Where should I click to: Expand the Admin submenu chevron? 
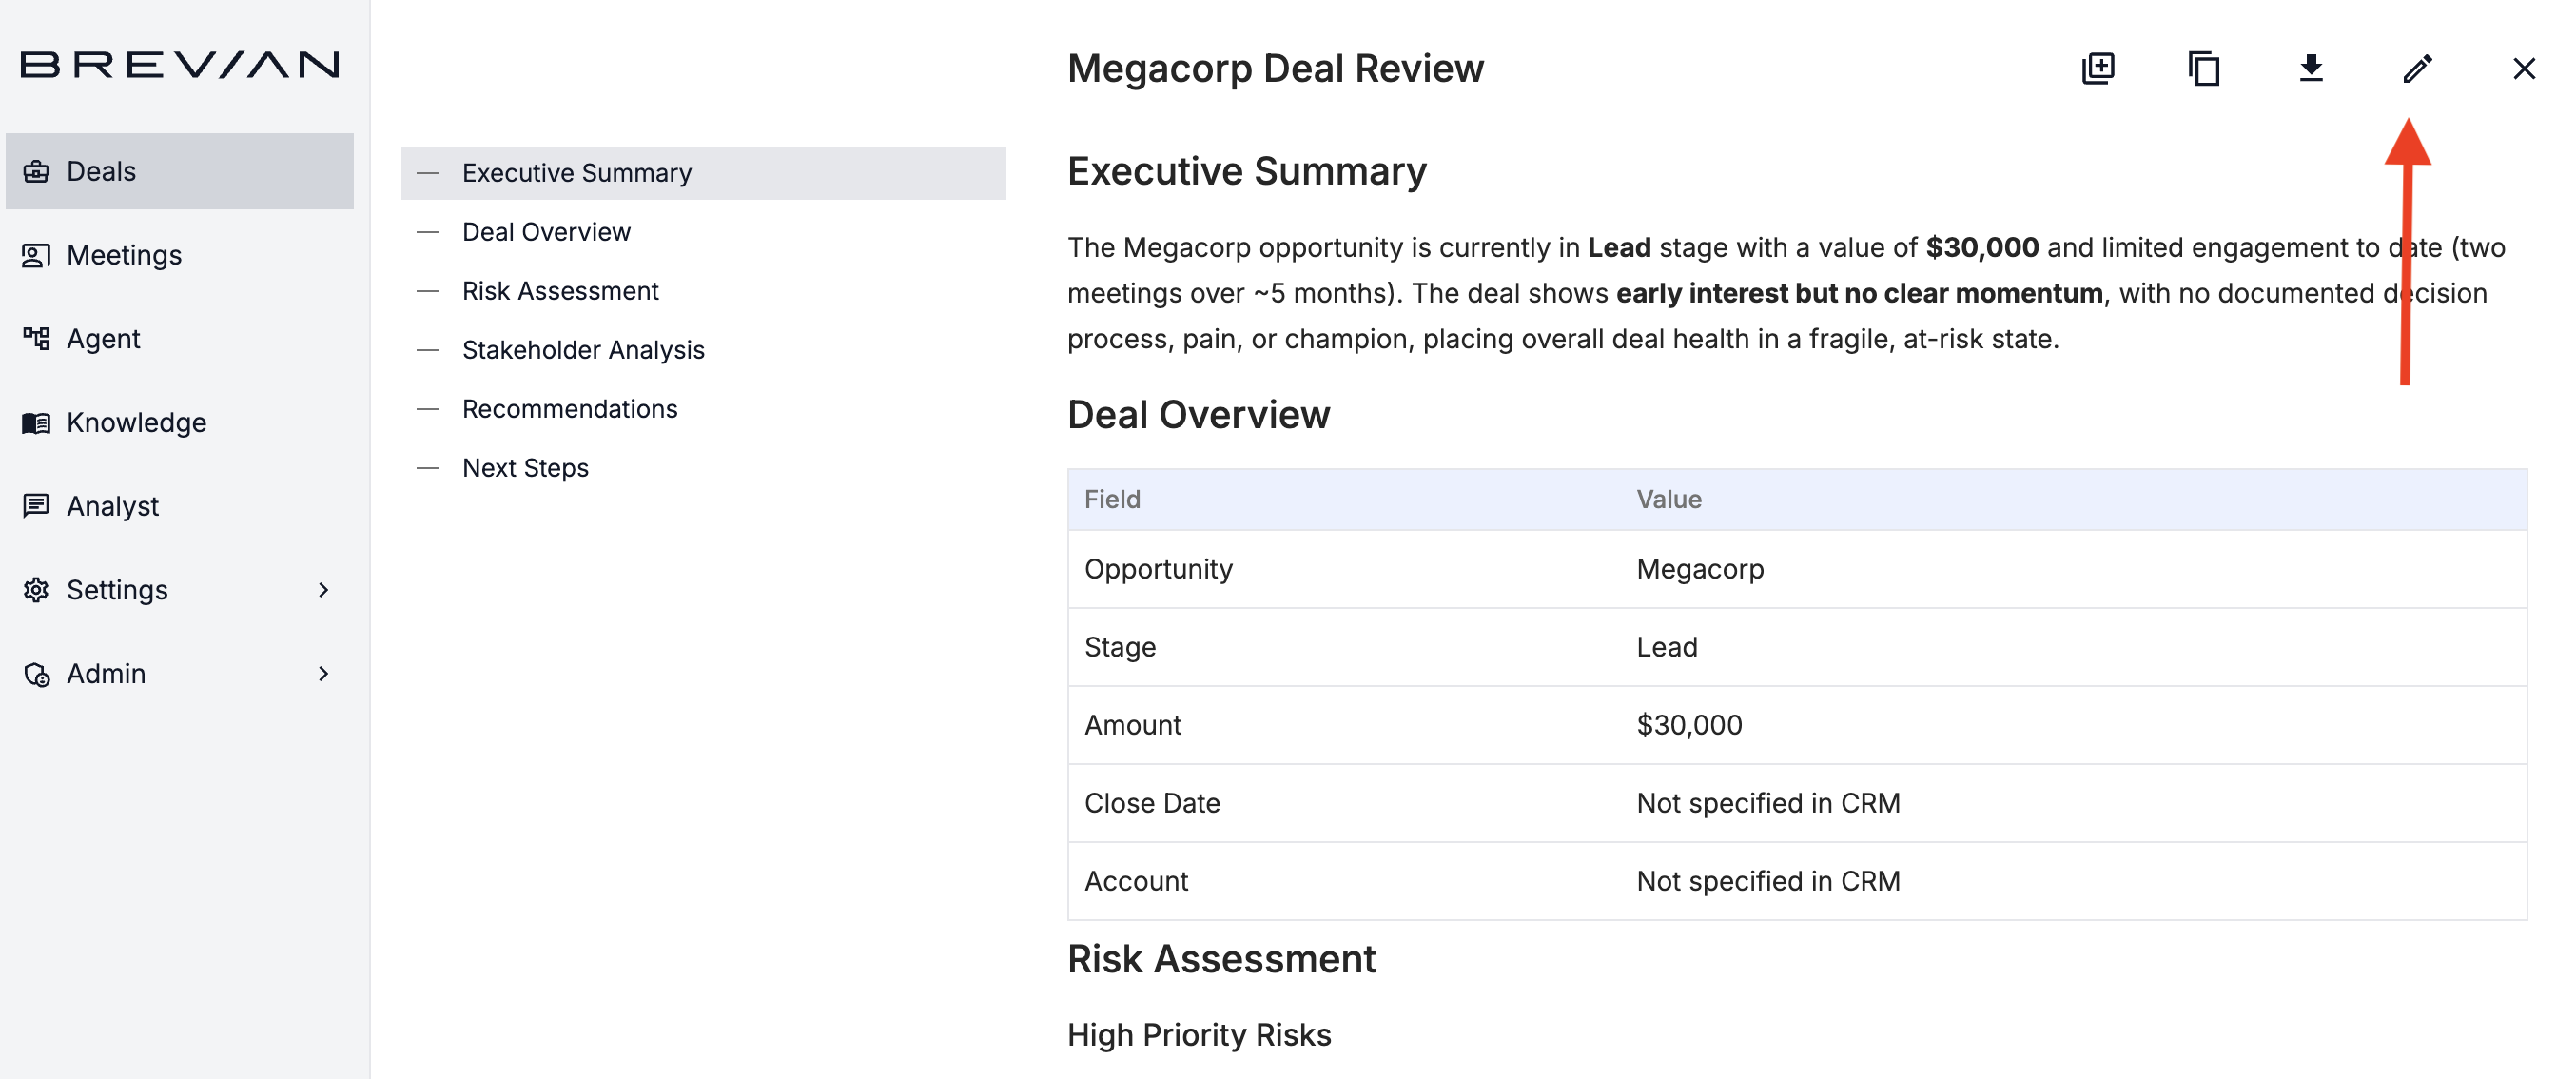coord(323,674)
